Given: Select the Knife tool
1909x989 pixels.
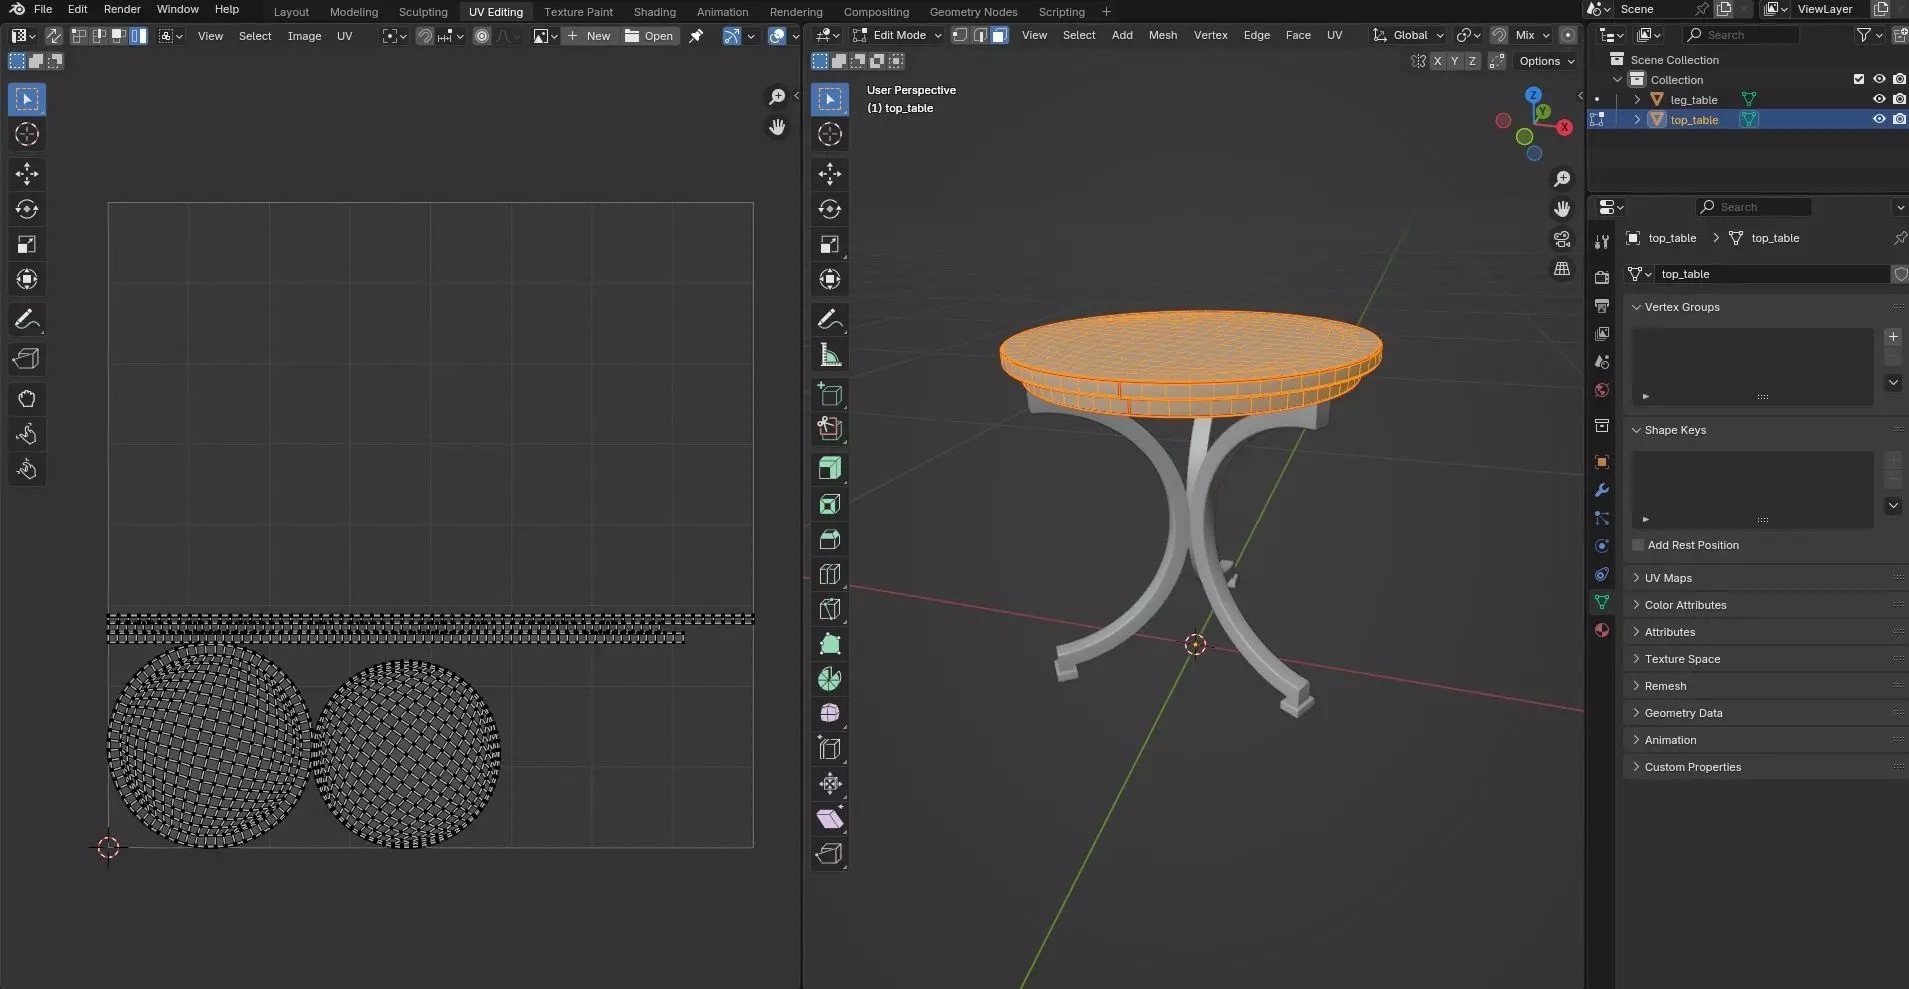Looking at the screenshot, I should [x=830, y=609].
